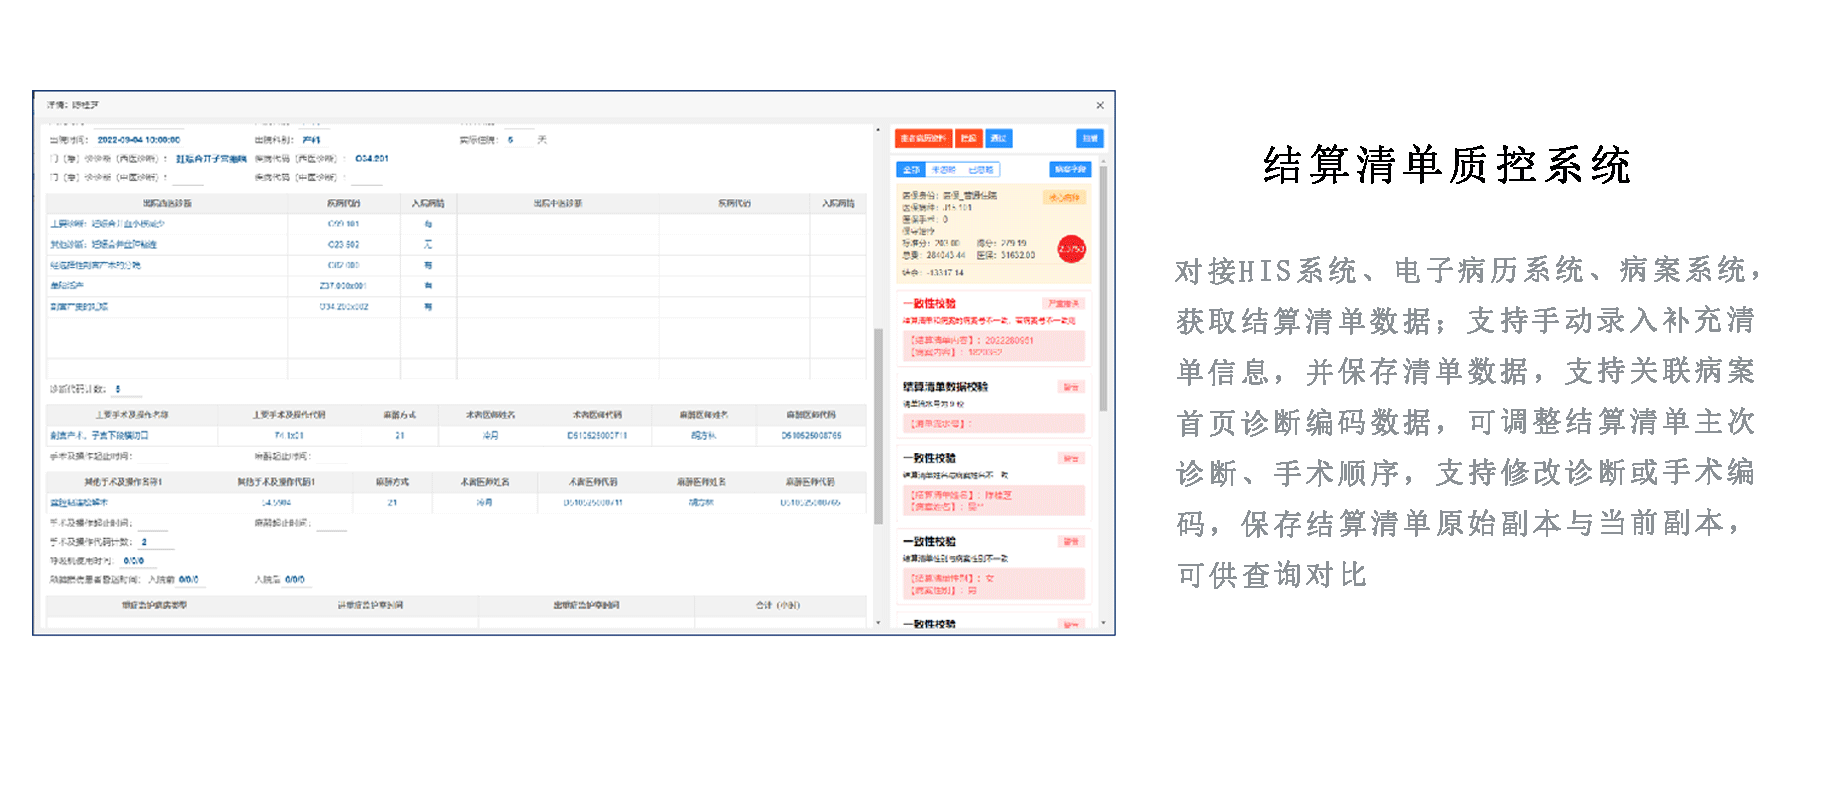Click the red circular score badge

(x=1071, y=249)
